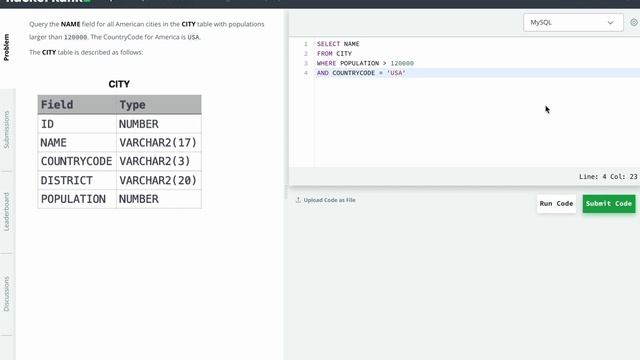This screenshot has height=360, width=640.
Task: Click the VARCHAR2(17) type cell
Action: [159, 143]
